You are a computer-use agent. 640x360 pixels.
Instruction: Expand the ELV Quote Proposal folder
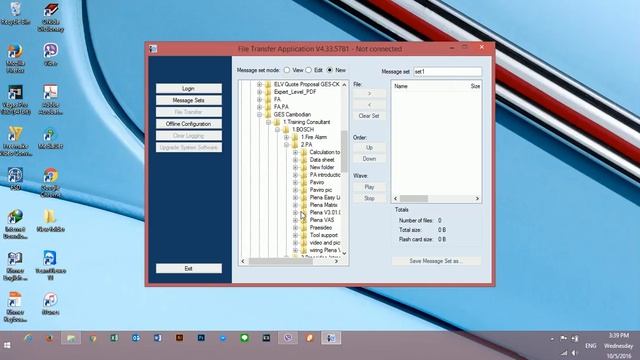259,84
